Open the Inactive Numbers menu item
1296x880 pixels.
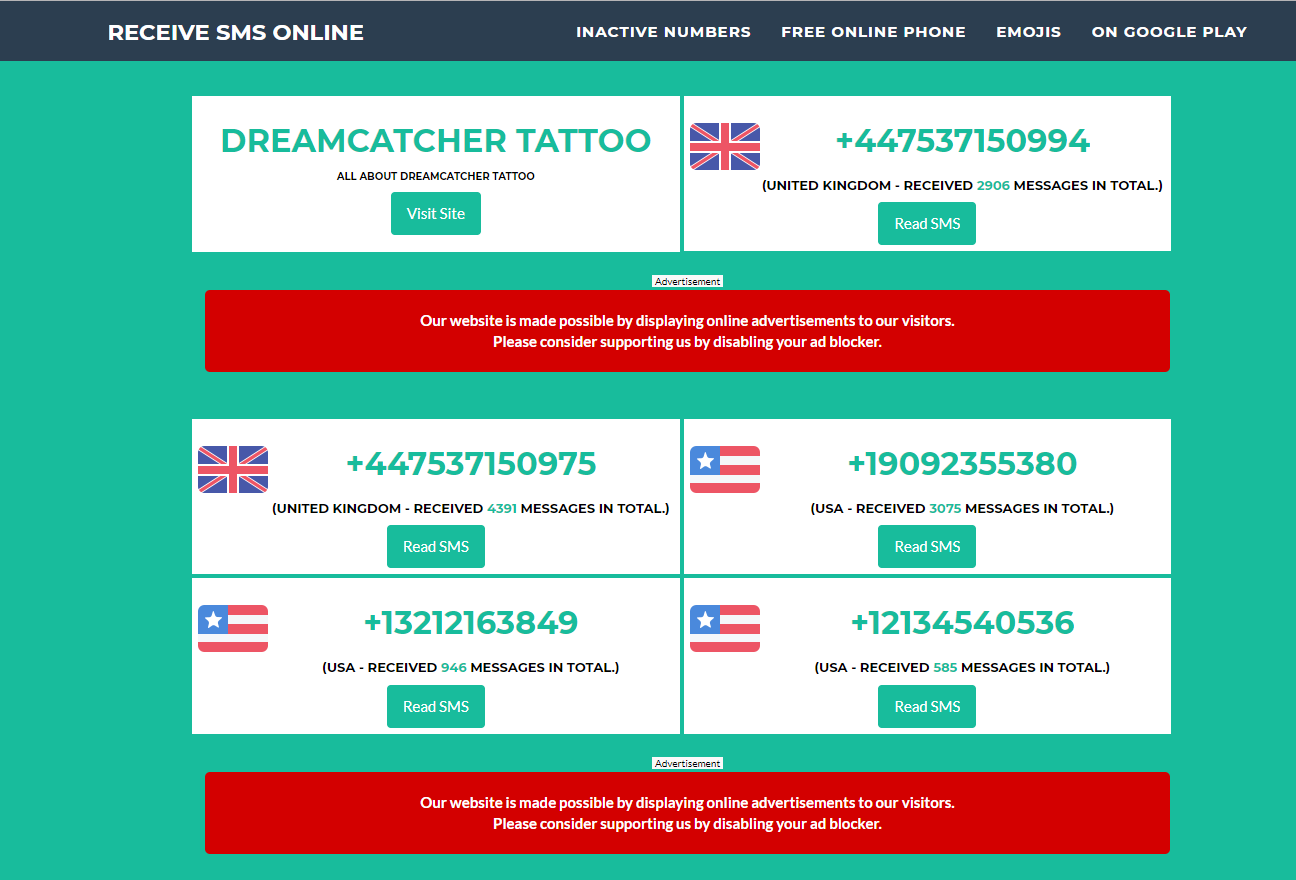point(663,32)
